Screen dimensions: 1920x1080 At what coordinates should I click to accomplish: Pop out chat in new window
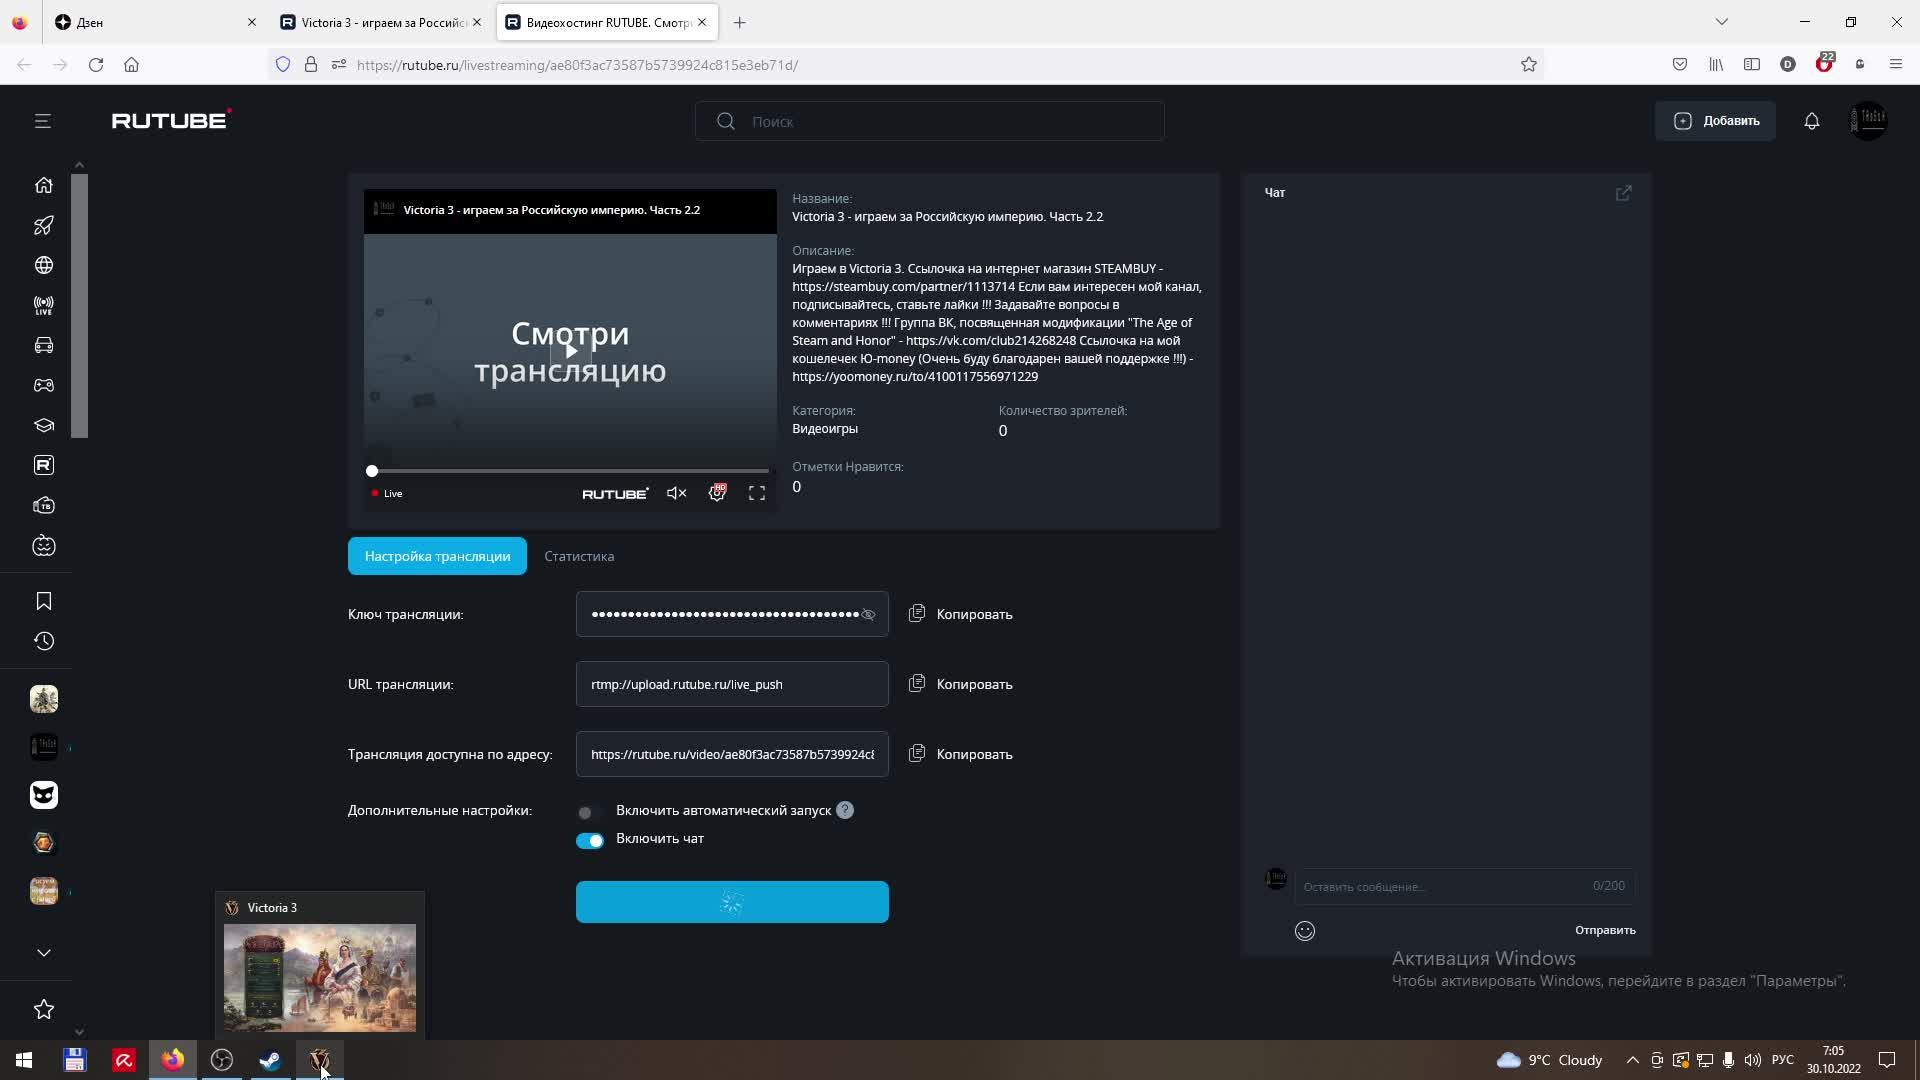(x=1623, y=193)
